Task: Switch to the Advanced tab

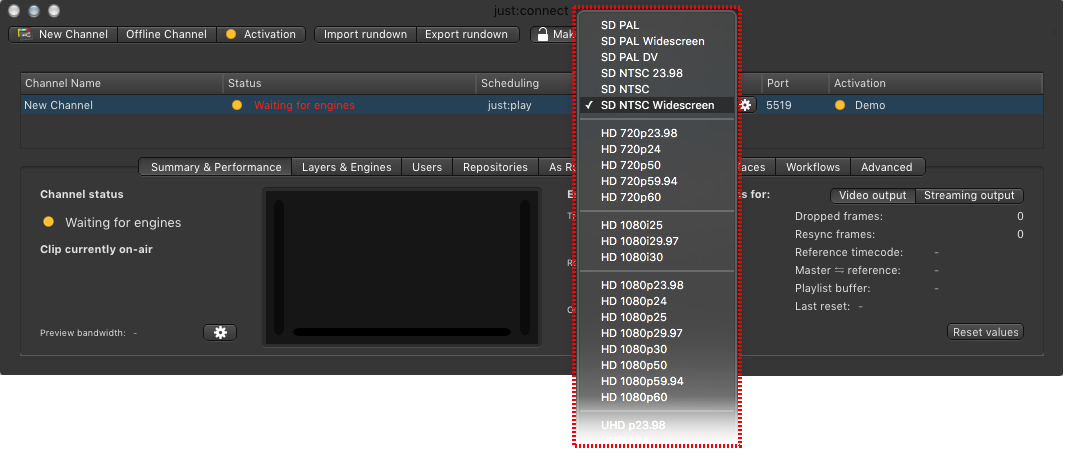Action: [887, 167]
